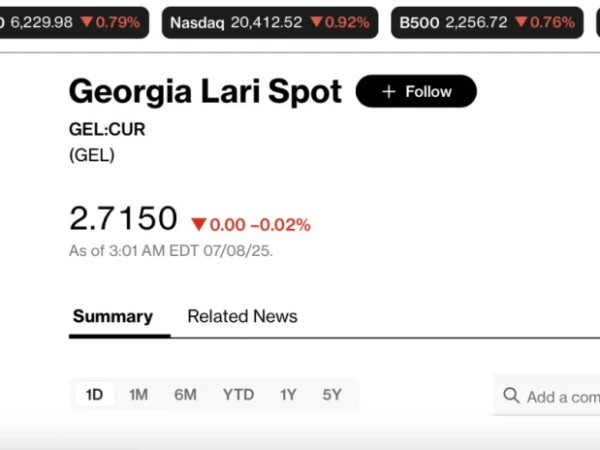Select the 1M chart range
Screen dimensions: 600x450
click(x=139, y=395)
